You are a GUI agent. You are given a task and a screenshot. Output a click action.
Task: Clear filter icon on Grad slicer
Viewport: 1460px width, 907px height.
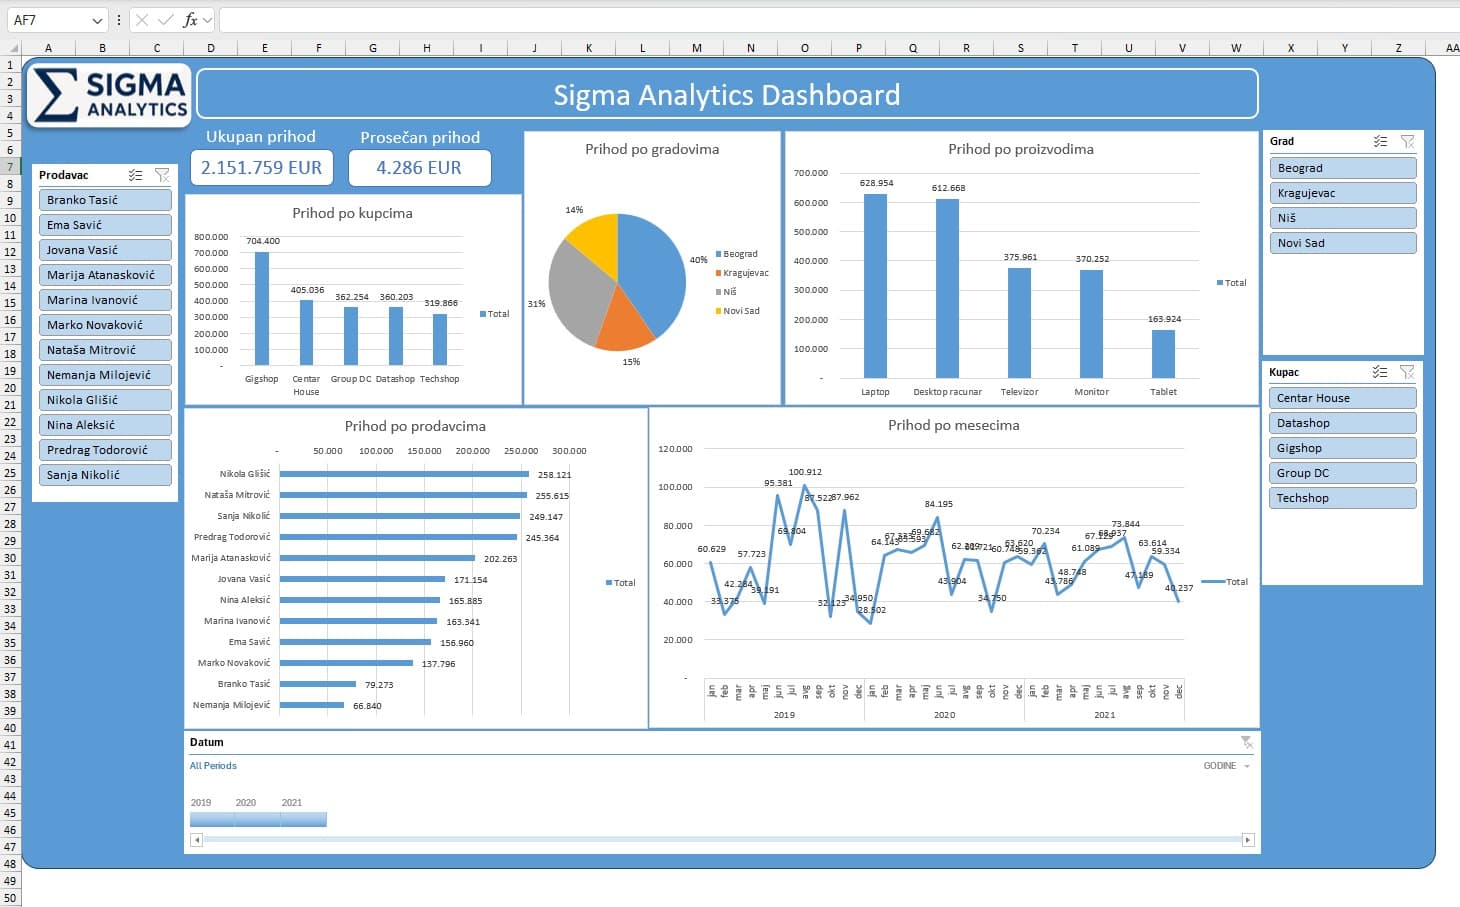(x=1407, y=141)
